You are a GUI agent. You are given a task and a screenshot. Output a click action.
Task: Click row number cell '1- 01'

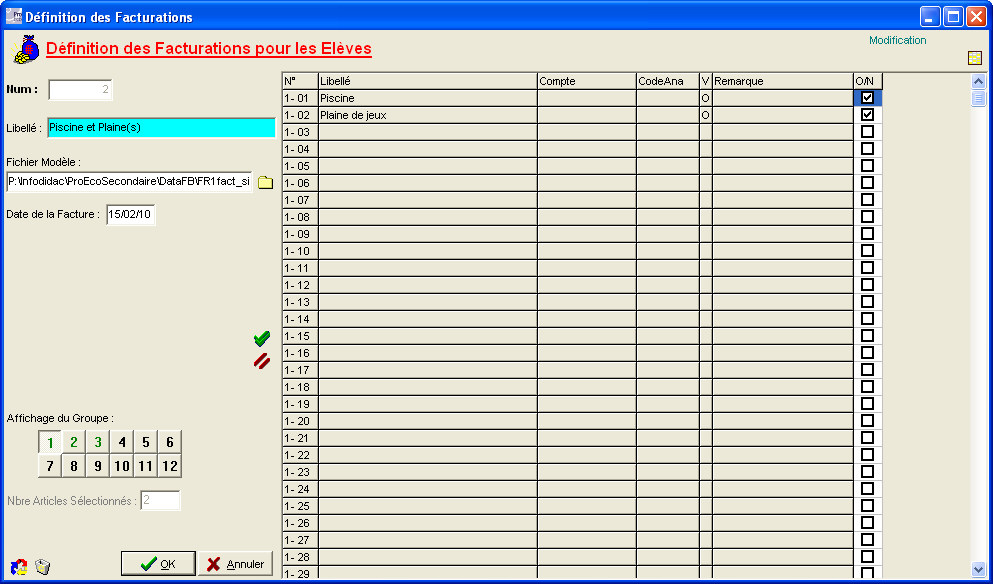tap(300, 98)
